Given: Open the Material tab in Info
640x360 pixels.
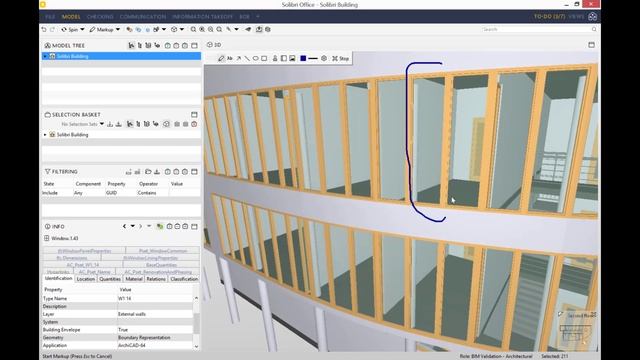Looking at the screenshot, I should coord(134,279).
